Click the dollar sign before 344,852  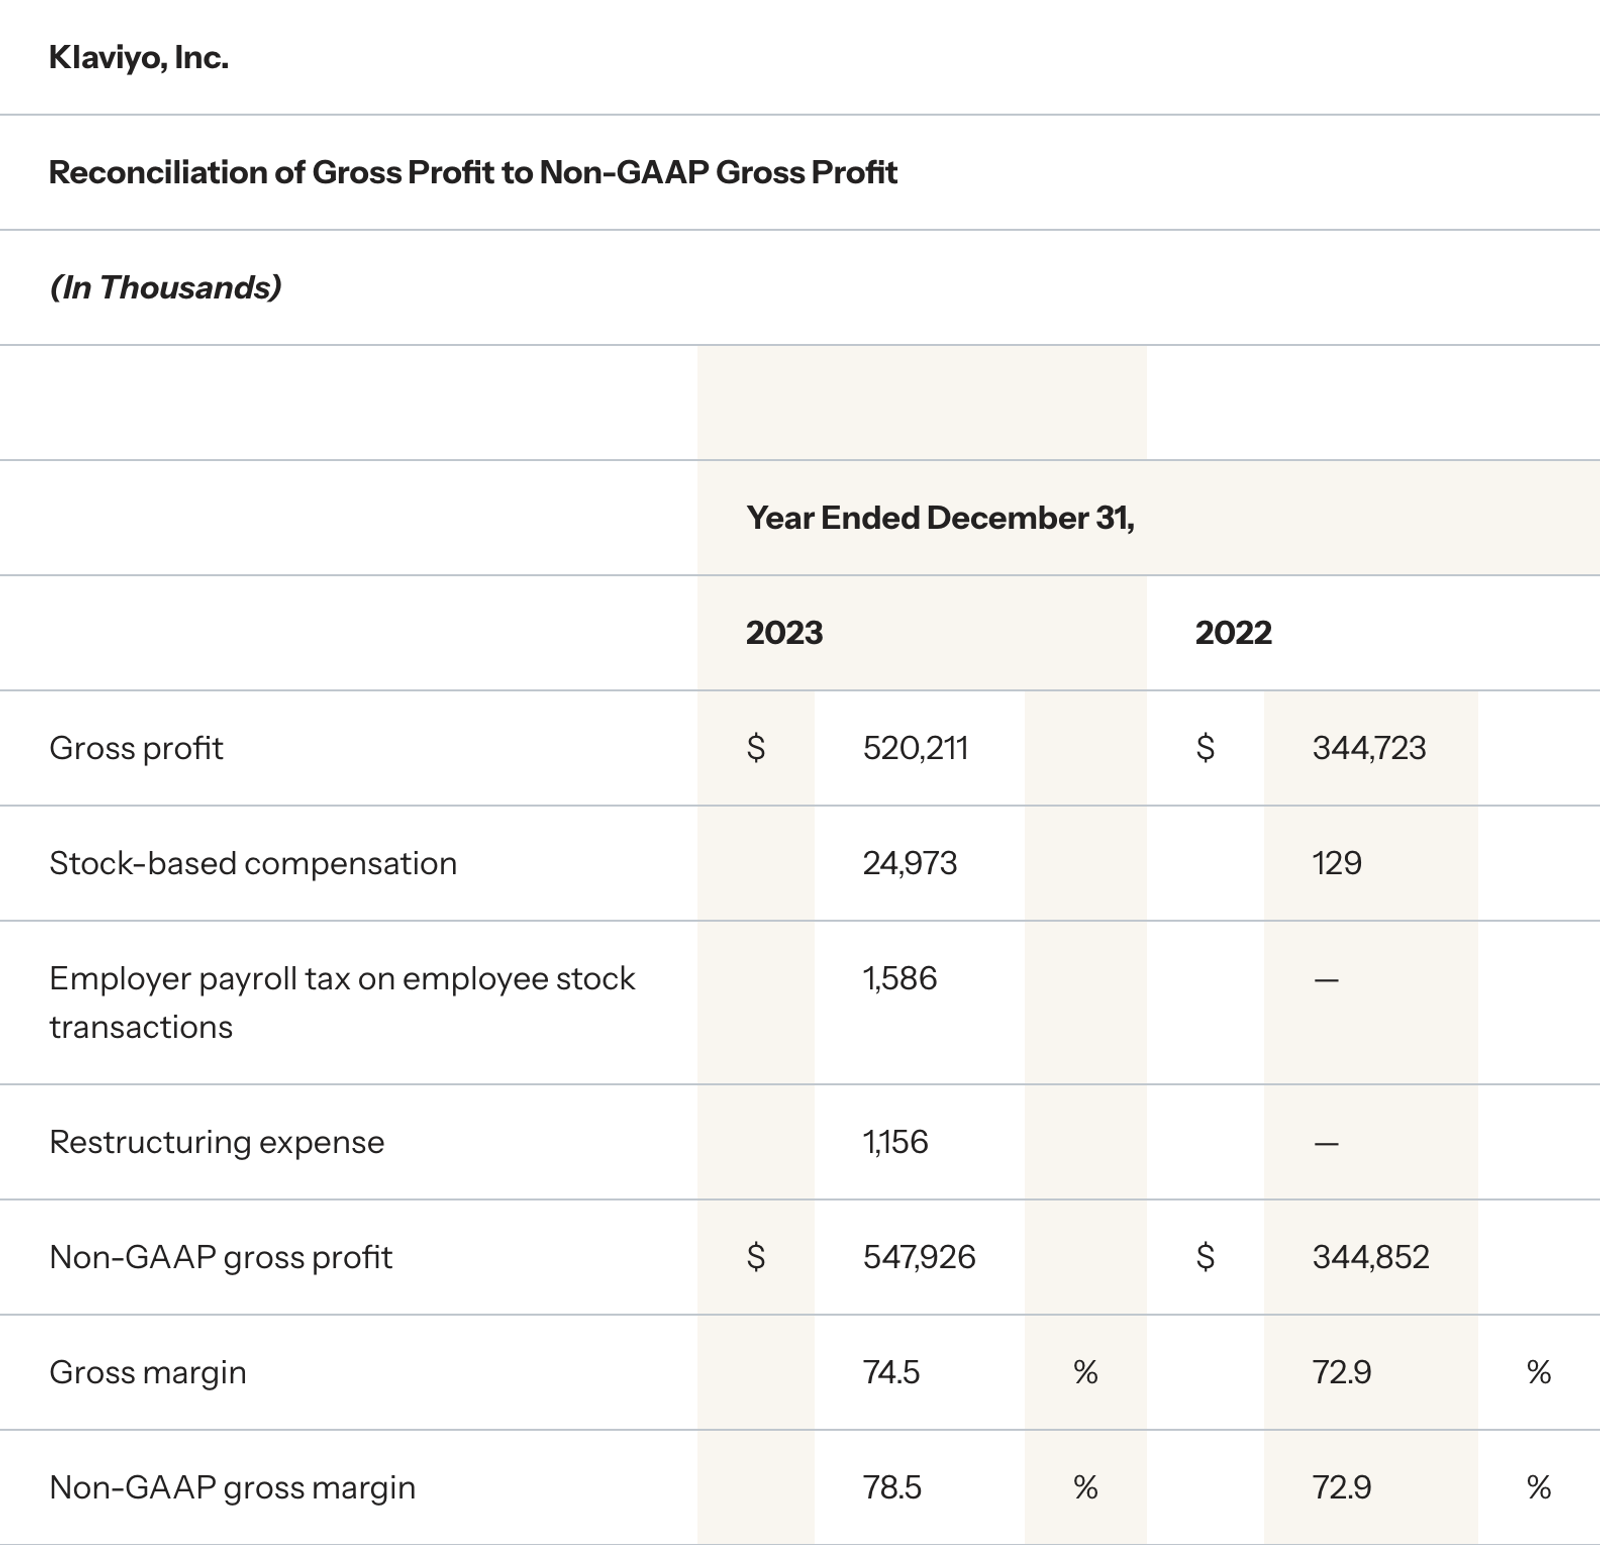[1205, 1257]
